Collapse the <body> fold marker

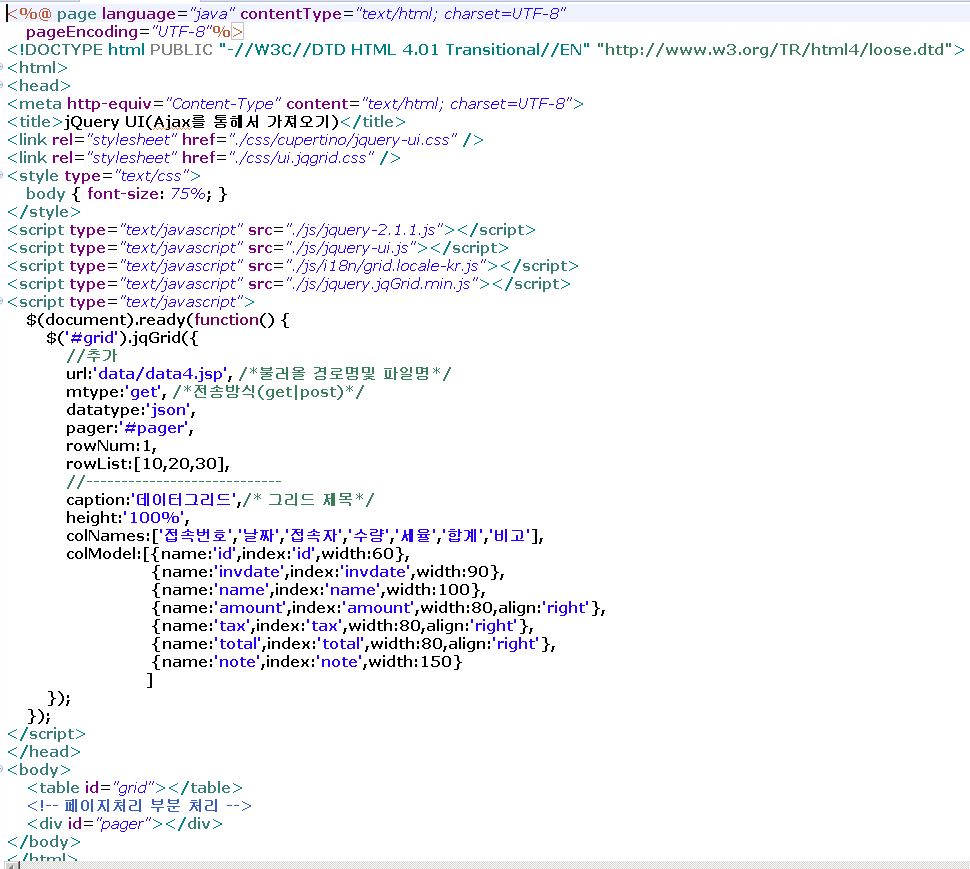(2, 769)
